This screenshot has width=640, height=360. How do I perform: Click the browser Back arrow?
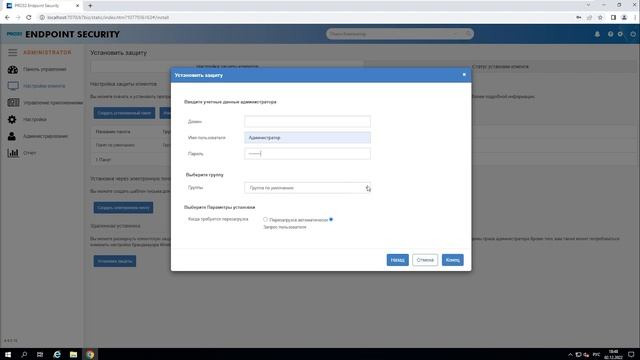click(x=7, y=18)
